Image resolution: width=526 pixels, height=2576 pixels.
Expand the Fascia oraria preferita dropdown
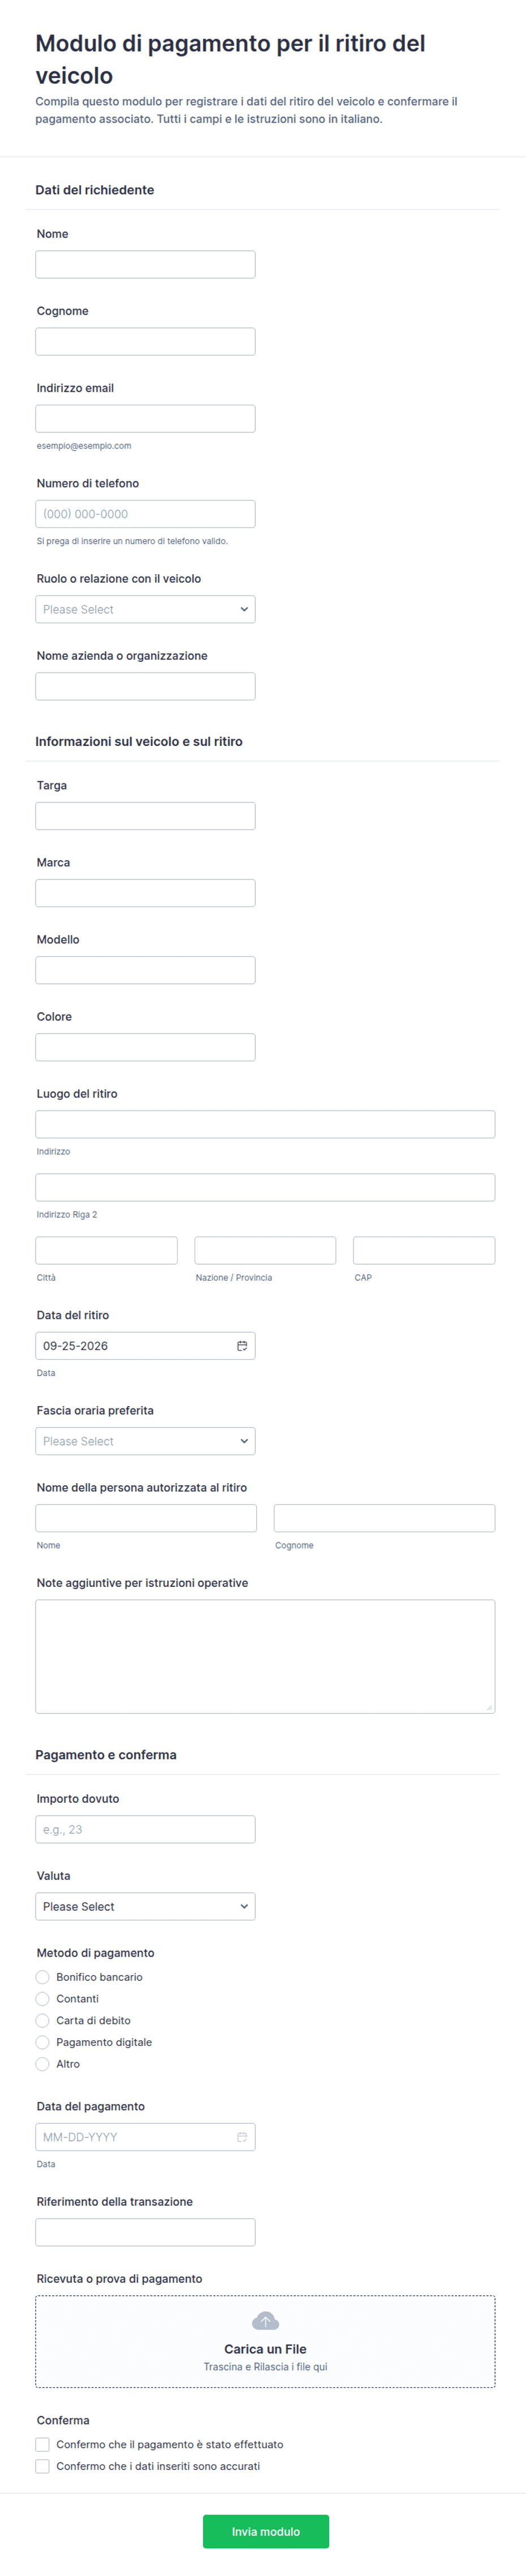145,1441
